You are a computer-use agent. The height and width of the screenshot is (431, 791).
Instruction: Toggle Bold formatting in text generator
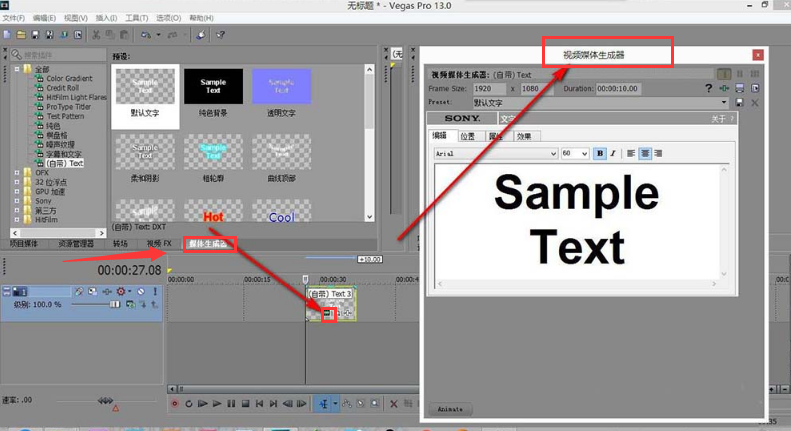click(600, 153)
